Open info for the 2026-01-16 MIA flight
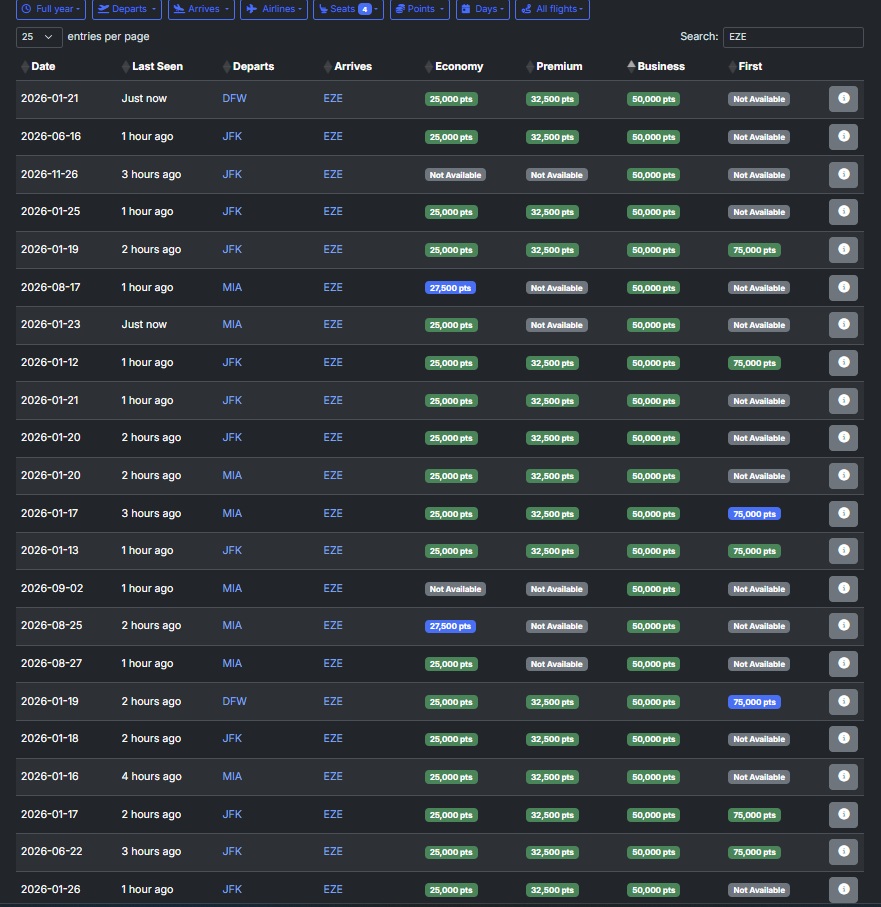 [843, 776]
